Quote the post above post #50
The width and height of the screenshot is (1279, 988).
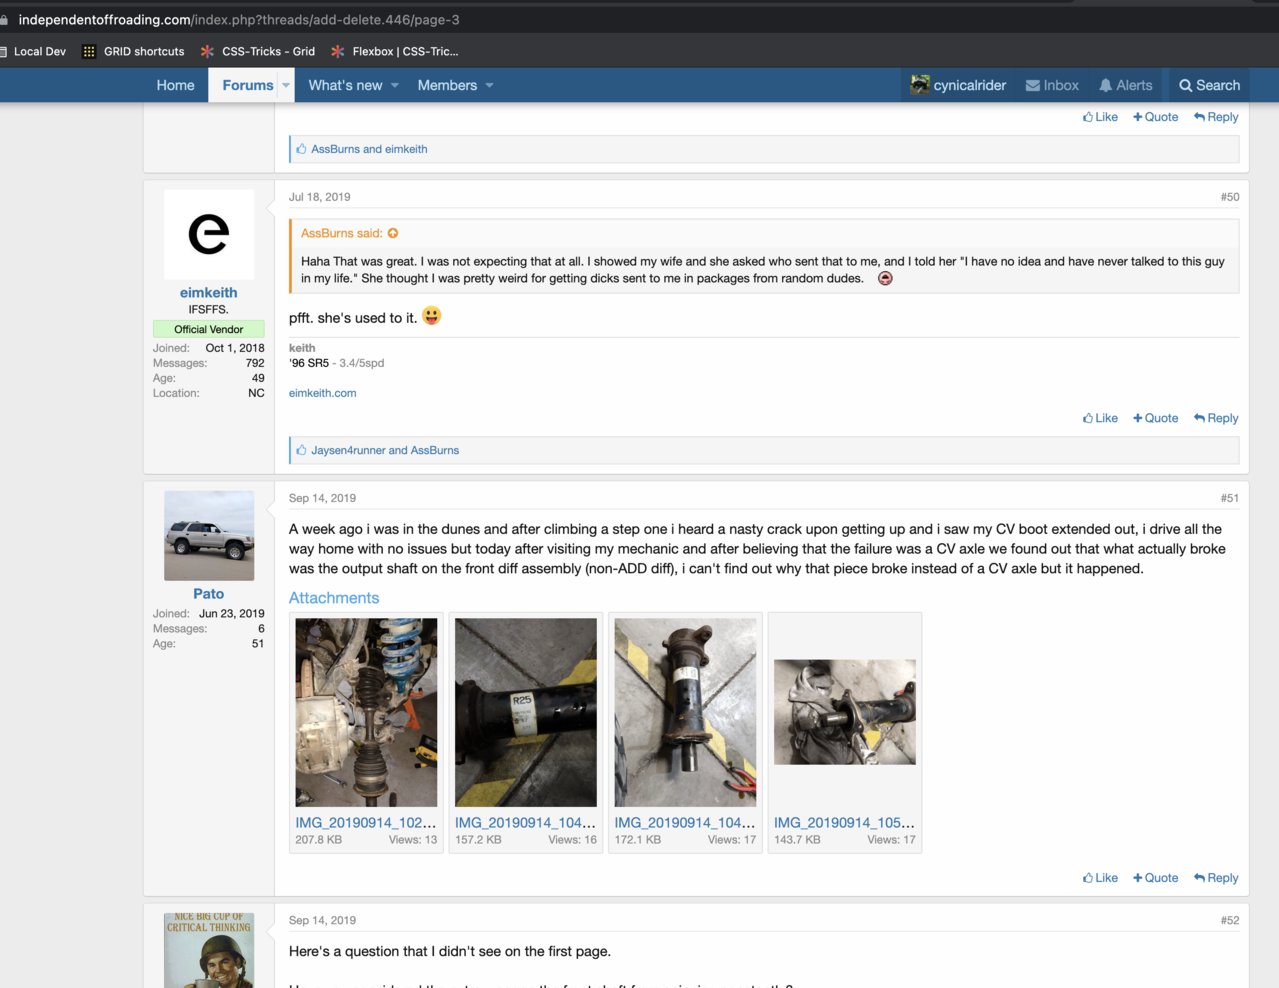pyautogui.click(x=1155, y=117)
